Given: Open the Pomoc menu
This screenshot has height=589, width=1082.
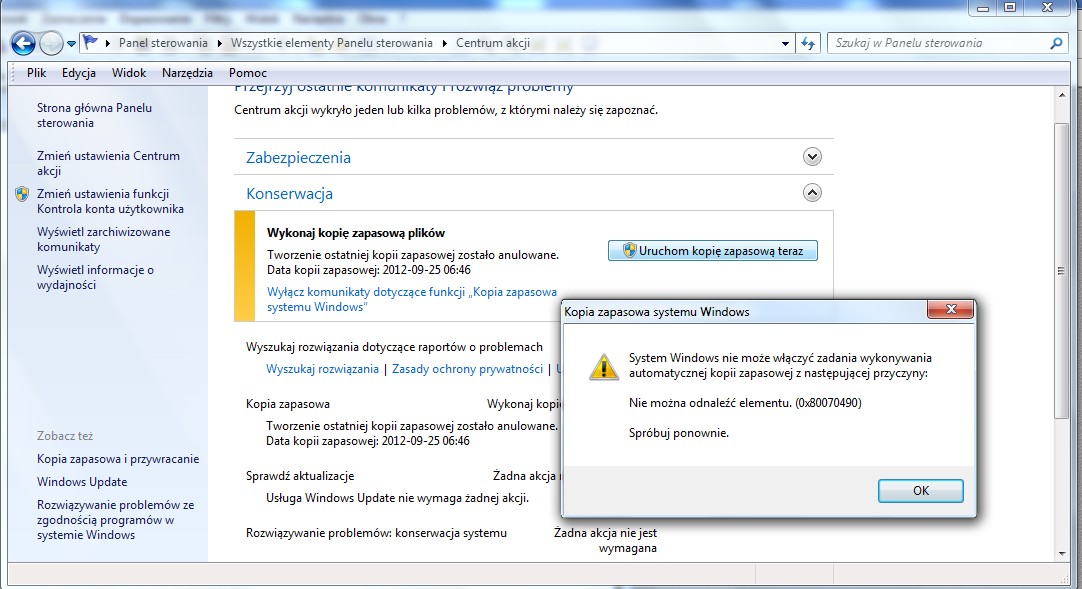Looking at the screenshot, I should click(248, 72).
